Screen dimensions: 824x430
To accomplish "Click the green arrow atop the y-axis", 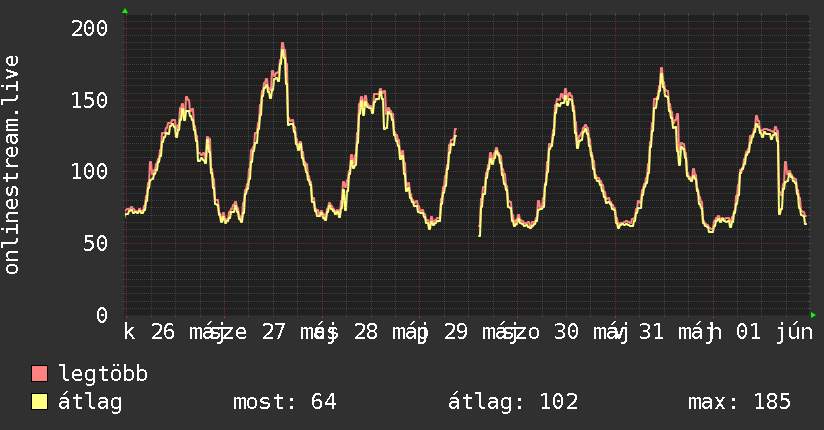I will [125, 11].
